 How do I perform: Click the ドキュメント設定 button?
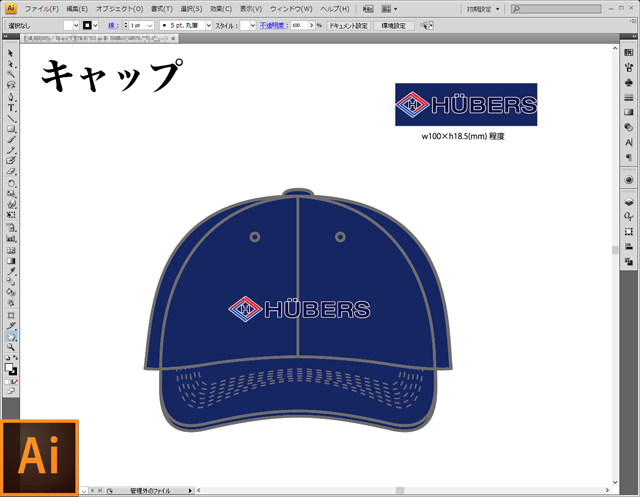point(349,26)
